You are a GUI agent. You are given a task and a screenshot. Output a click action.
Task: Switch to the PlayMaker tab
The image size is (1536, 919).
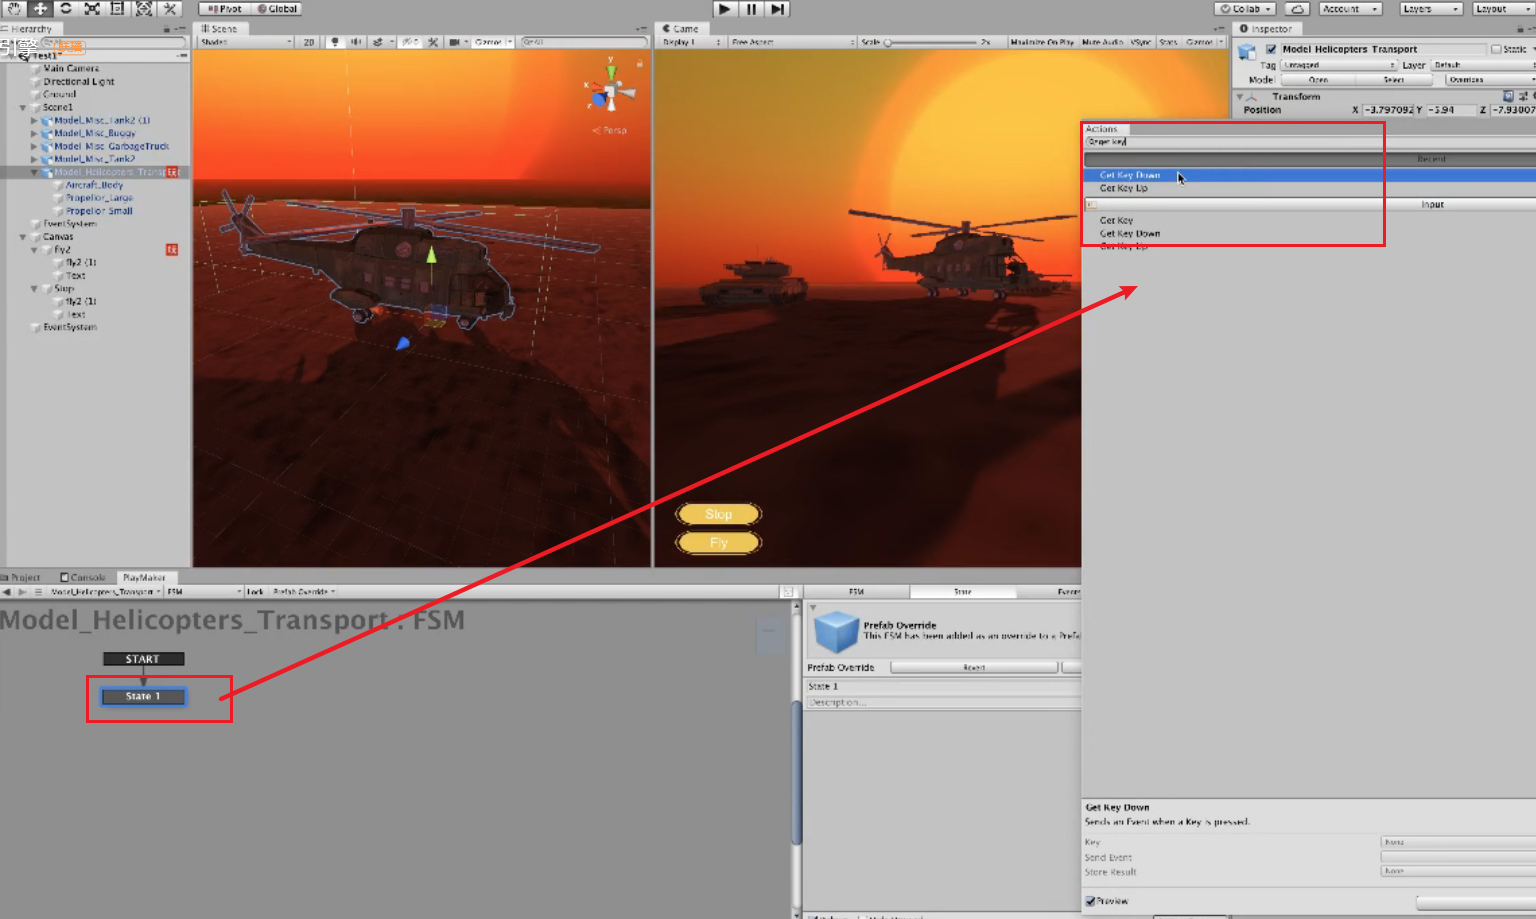pyautogui.click(x=146, y=577)
